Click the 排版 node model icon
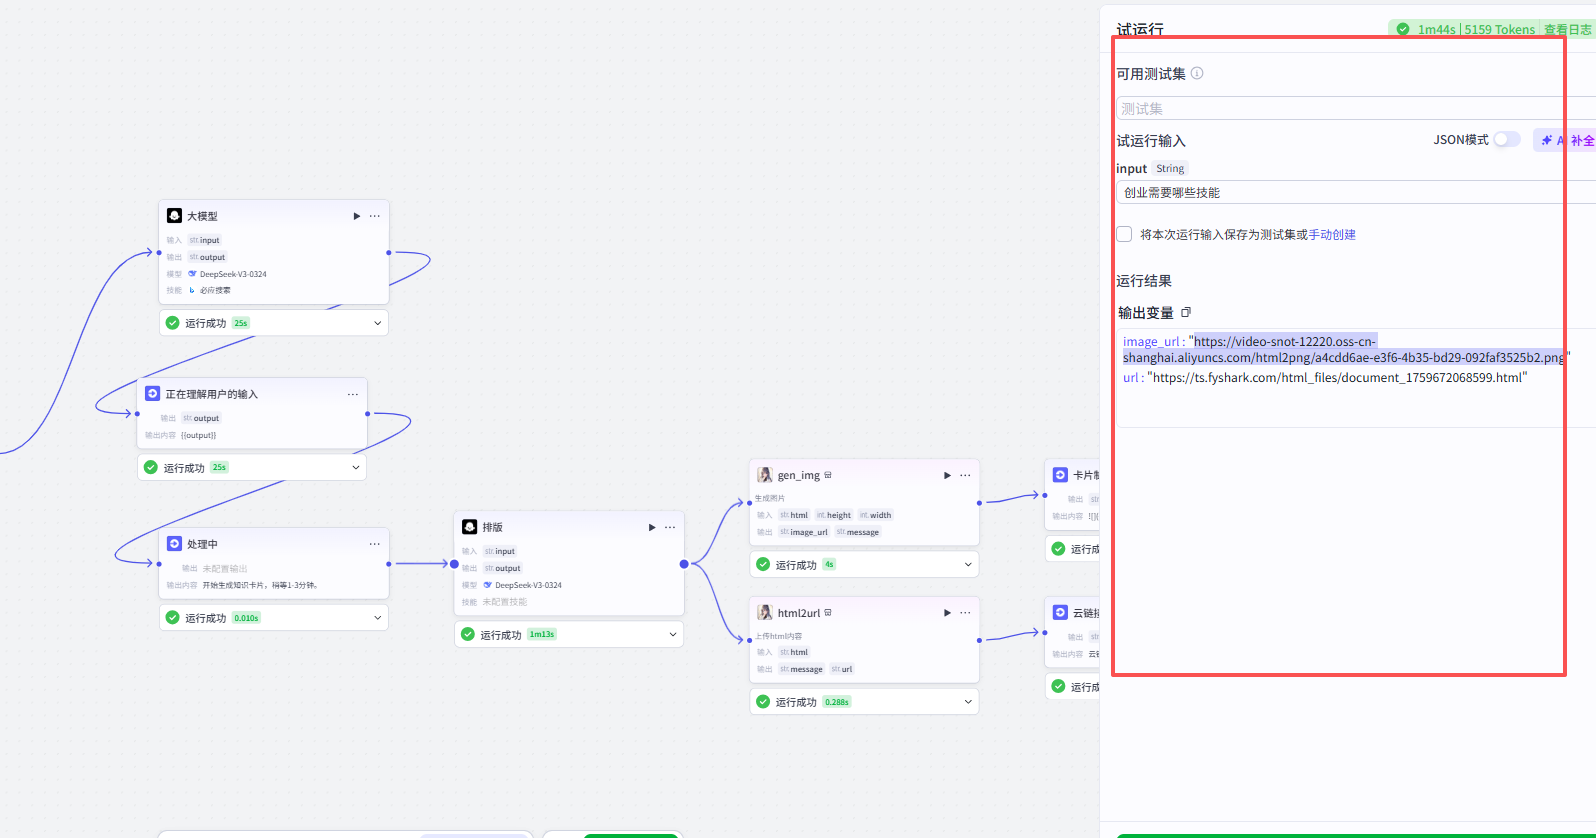Screen dimensions: 1596x838 pos(470,527)
